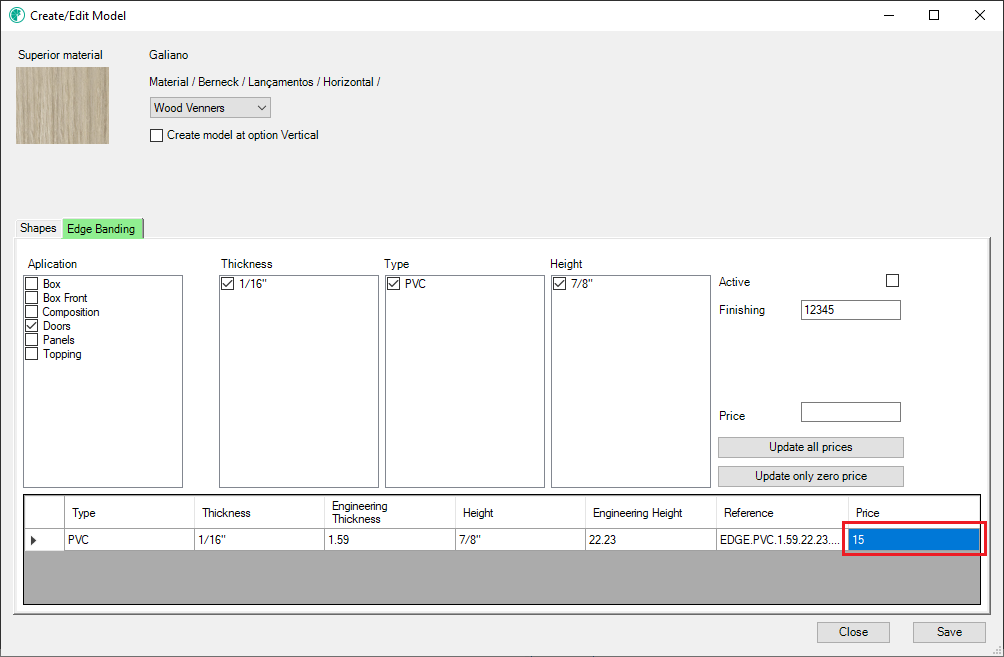Check the Box Front application option
Image resolution: width=1004 pixels, height=657 pixels.
32,298
